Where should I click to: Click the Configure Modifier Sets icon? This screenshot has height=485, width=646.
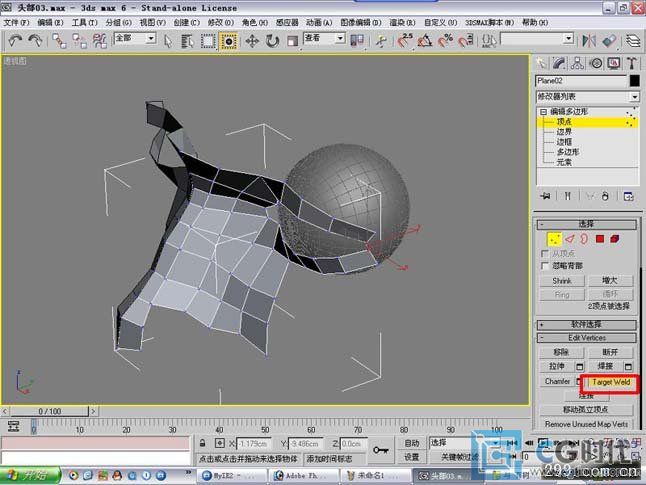point(628,196)
